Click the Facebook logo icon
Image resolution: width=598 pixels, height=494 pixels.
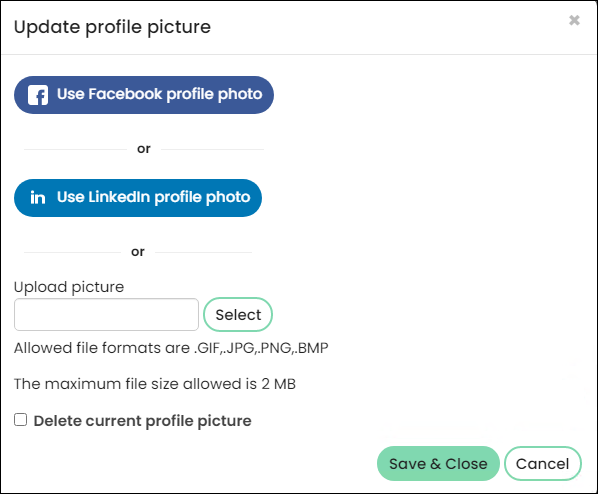coord(38,95)
